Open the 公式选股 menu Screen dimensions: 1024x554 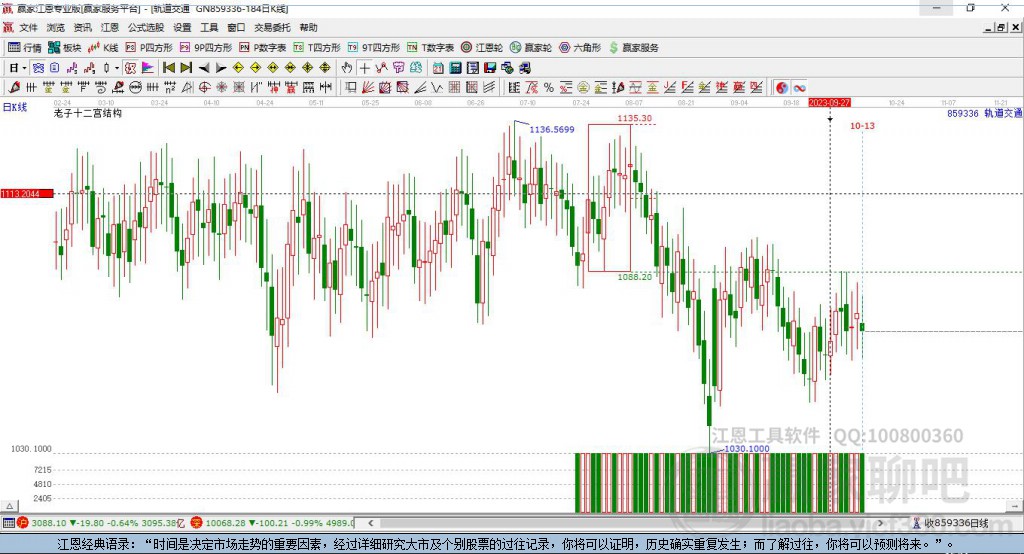(x=146, y=28)
